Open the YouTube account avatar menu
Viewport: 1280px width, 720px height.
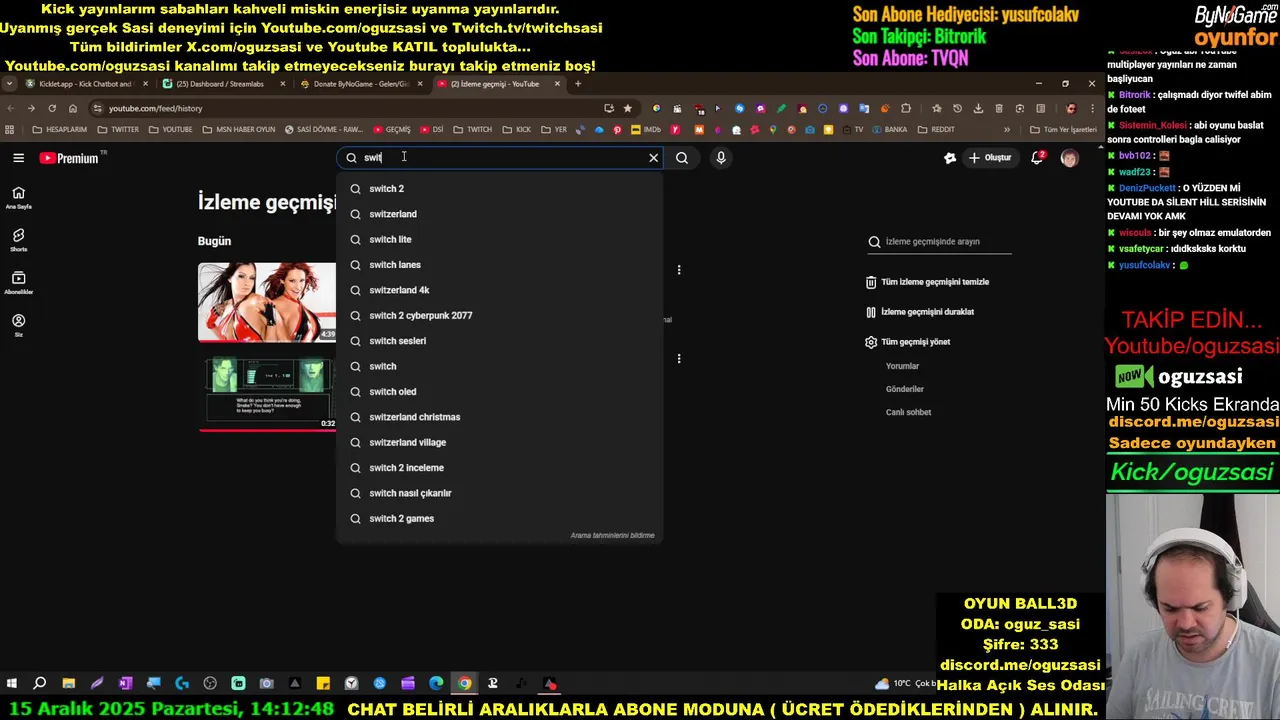[1070, 158]
